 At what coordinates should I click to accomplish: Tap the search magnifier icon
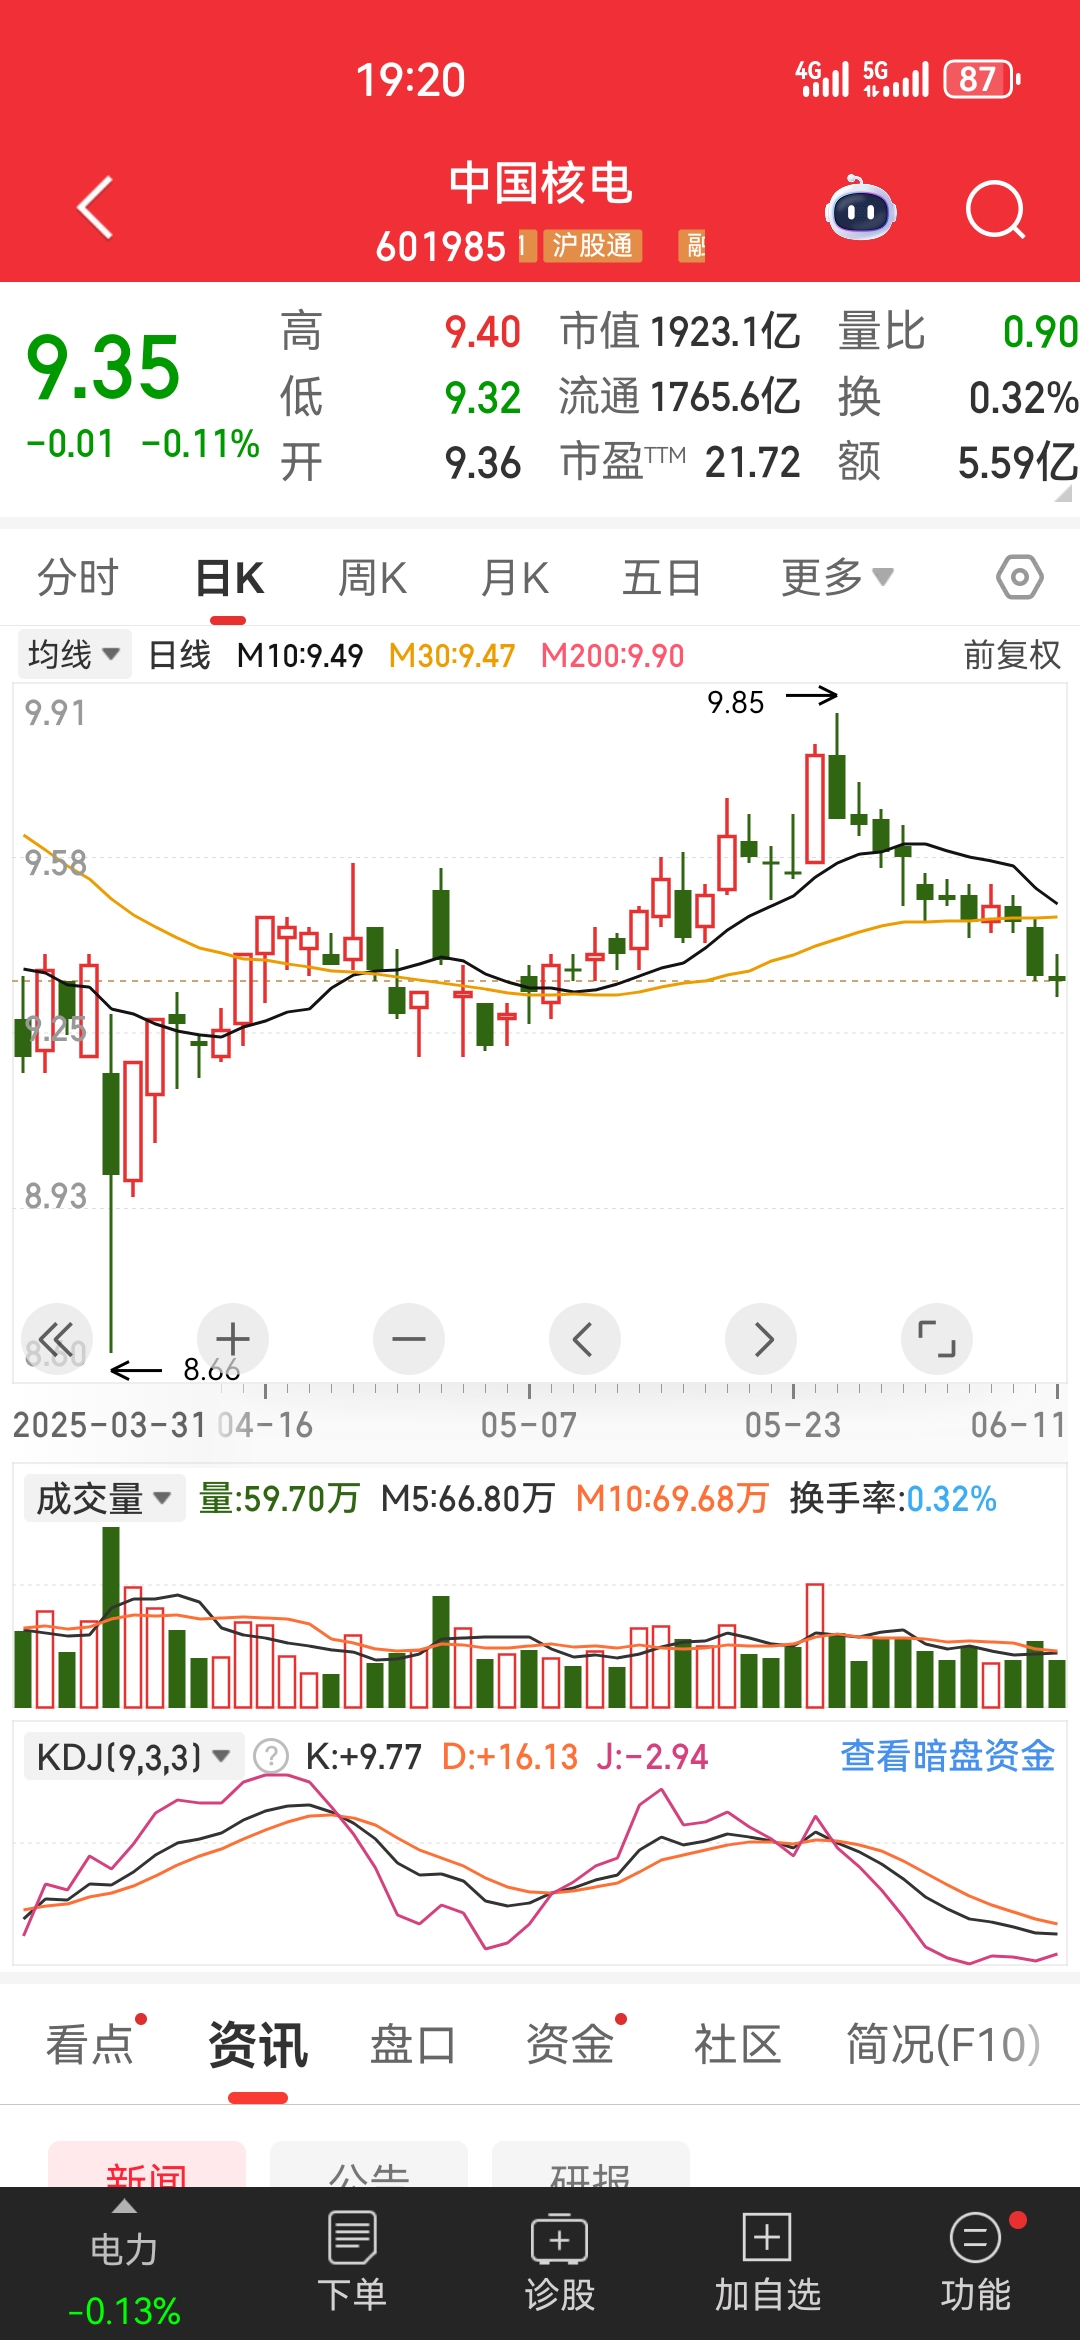click(996, 210)
